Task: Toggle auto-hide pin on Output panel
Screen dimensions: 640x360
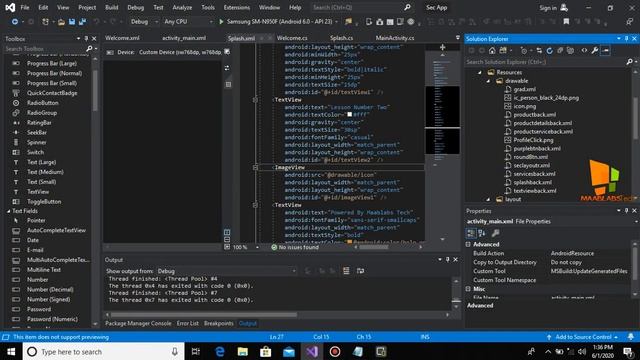Action: [x=448, y=260]
